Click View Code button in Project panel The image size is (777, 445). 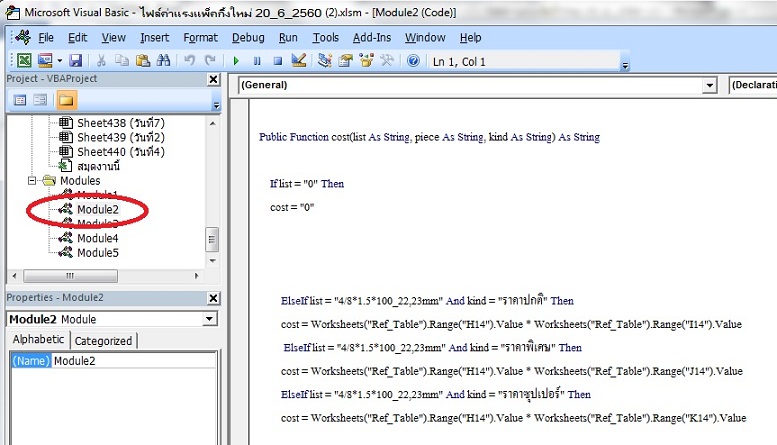(x=20, y=100)
